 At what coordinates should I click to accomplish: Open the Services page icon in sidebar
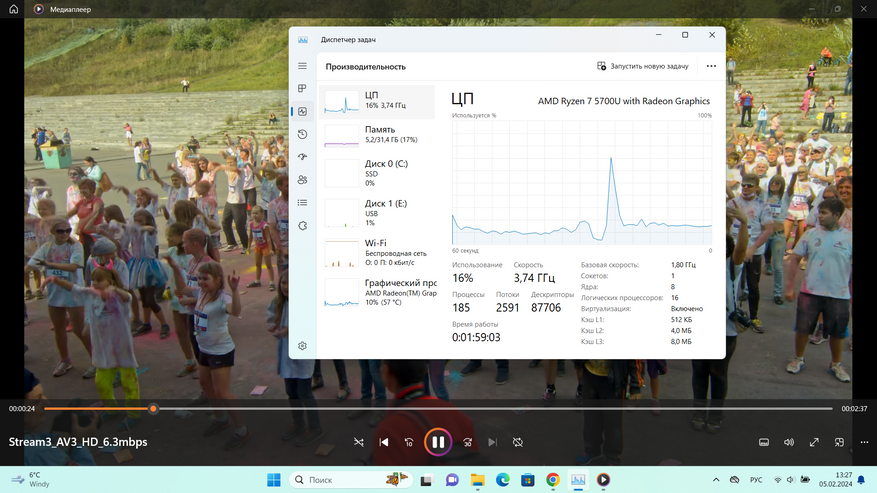tap(302, 226)
